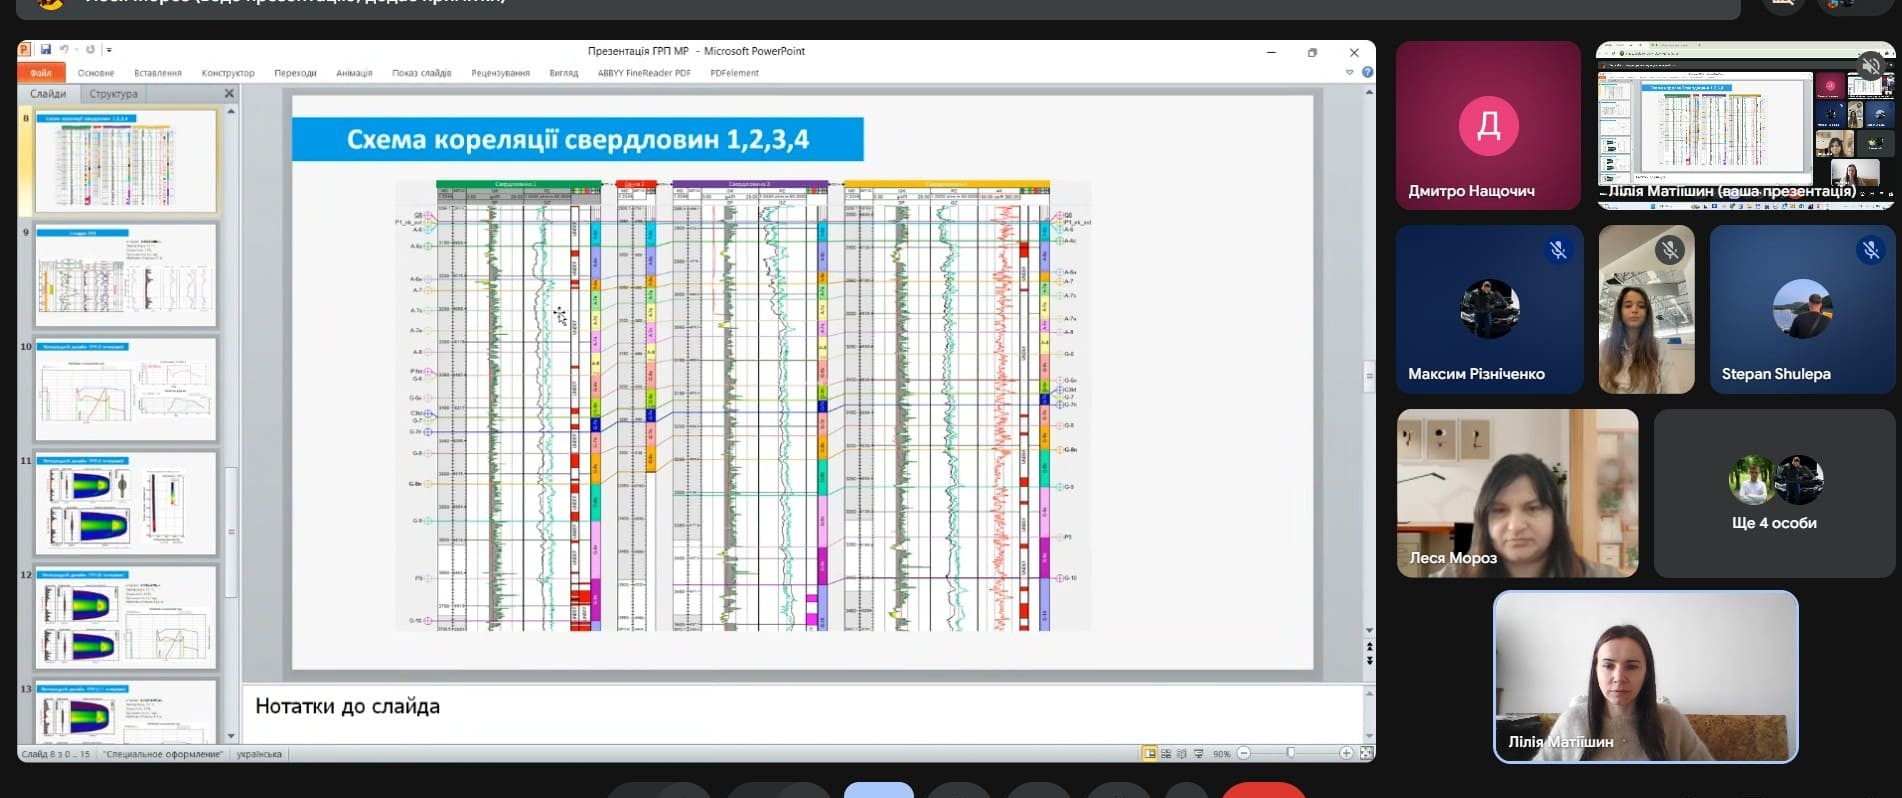Click fit slide to window icon
Image resolution: width=1902 pixels, height=798 pixels.
tap(1366, 754)
